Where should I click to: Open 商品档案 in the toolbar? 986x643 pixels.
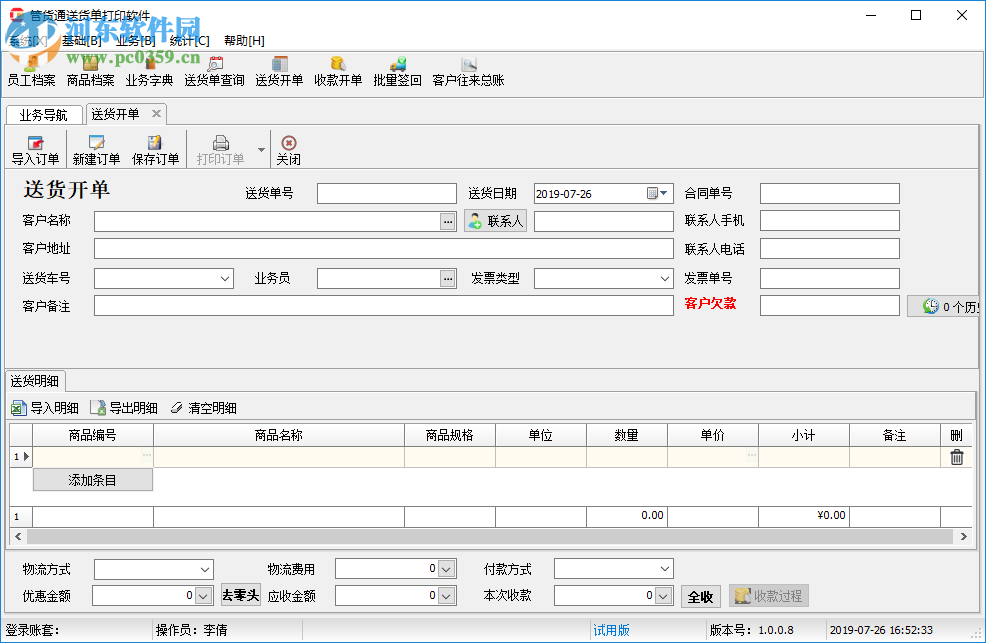coord(91,72)
